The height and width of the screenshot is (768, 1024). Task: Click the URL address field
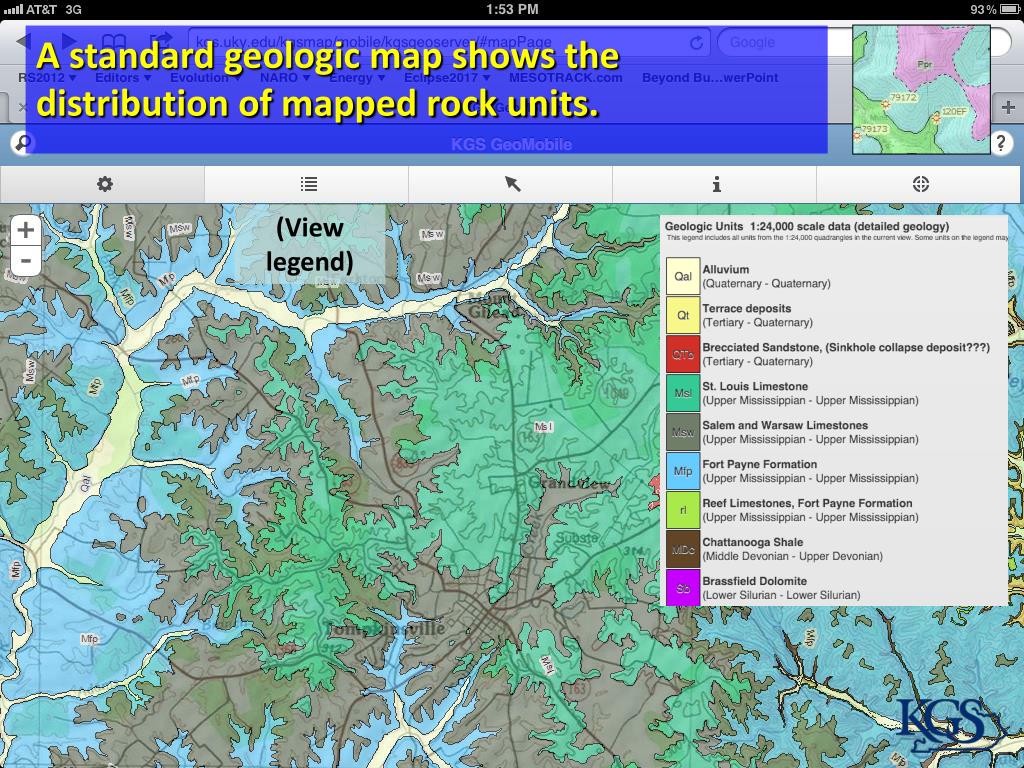pyautogui.click(x=449, y=42)
